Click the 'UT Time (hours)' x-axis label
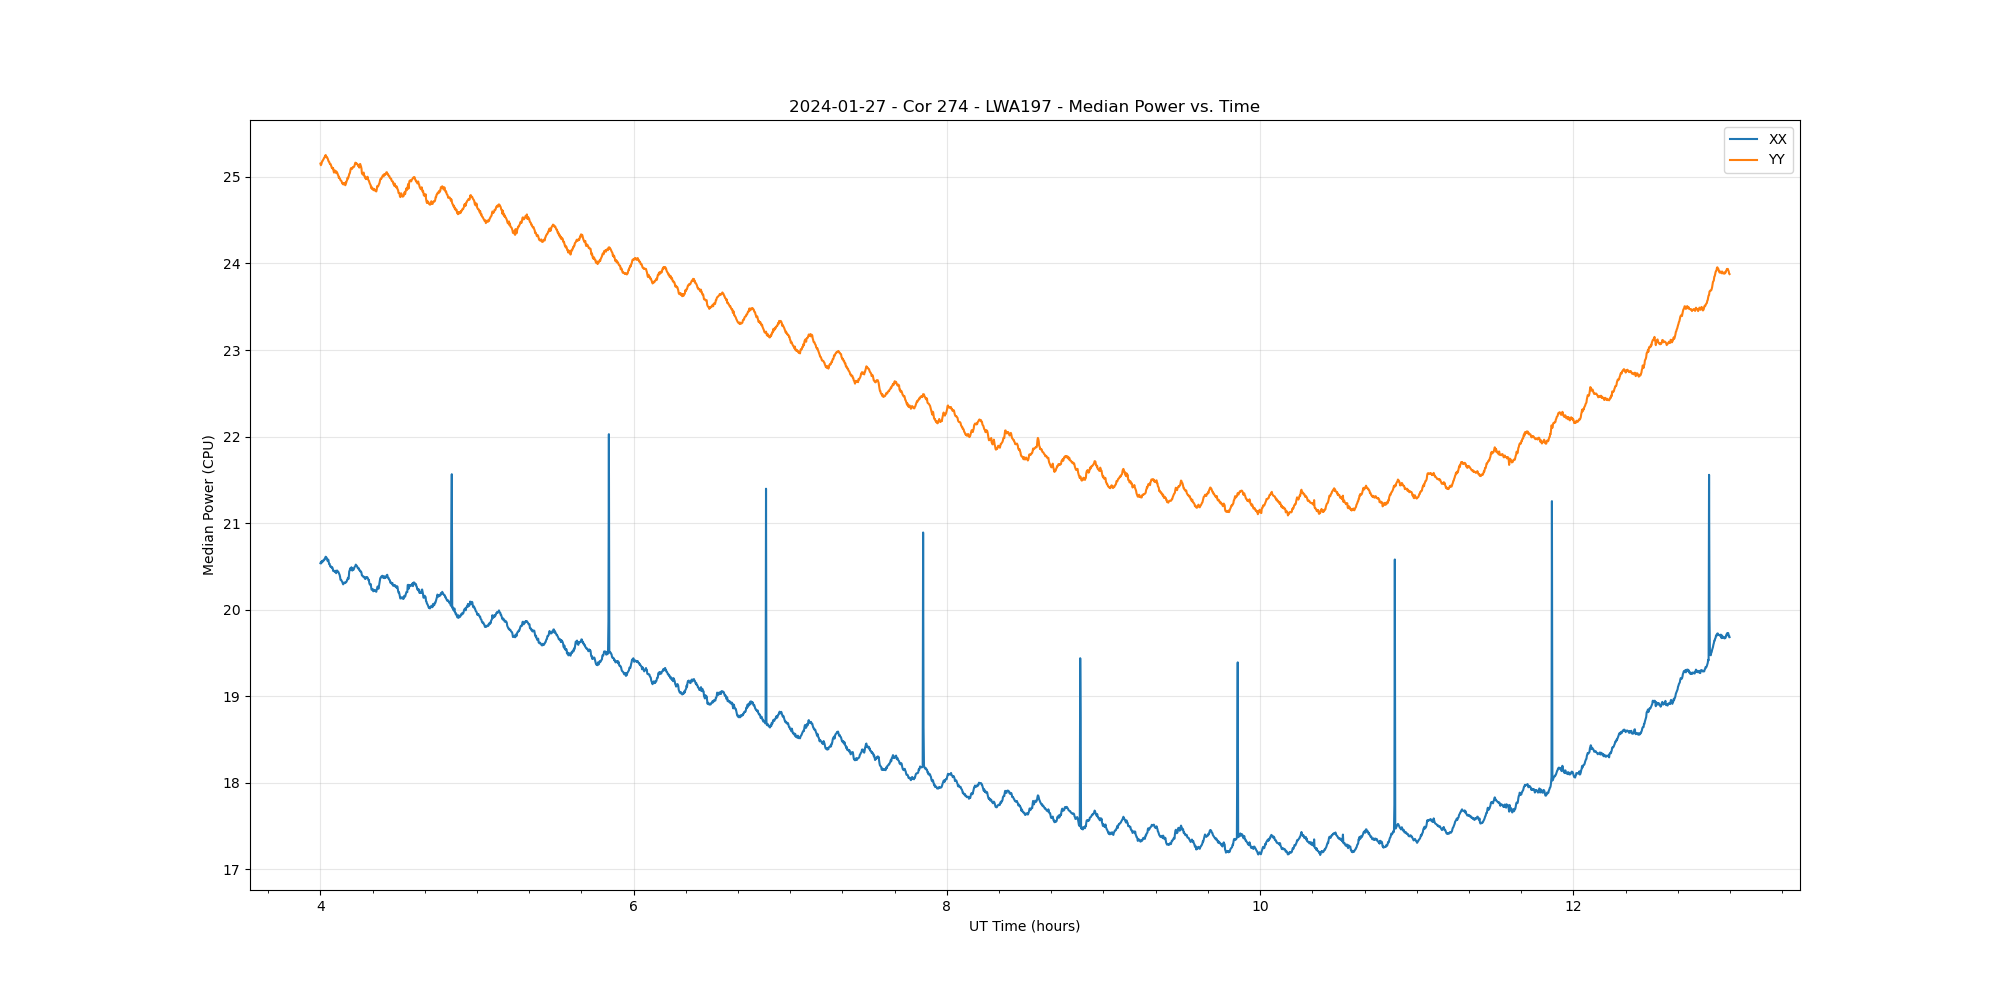 1024,926
